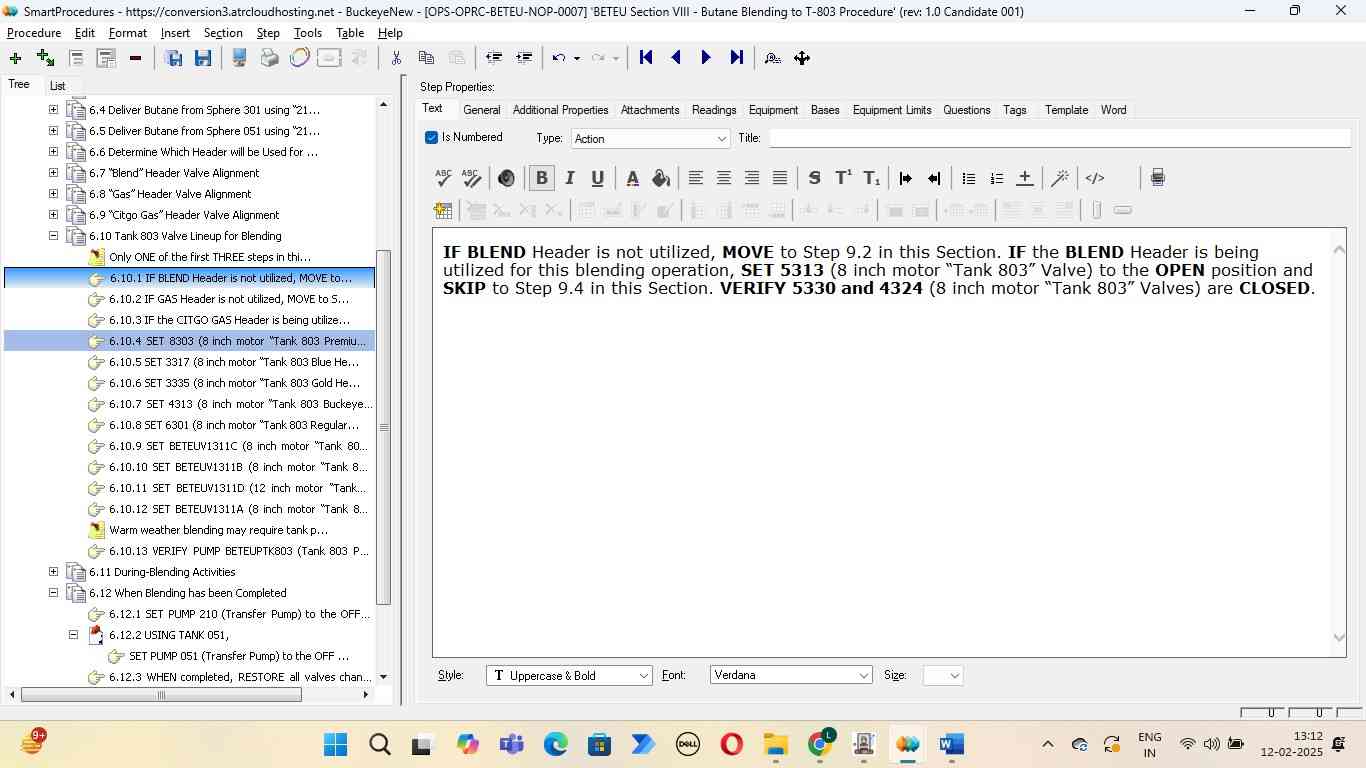Viewport: 1366px width, 768px height.
Task: Click the insert table icon
Action: pyautogui.click(x=443, y=210)
